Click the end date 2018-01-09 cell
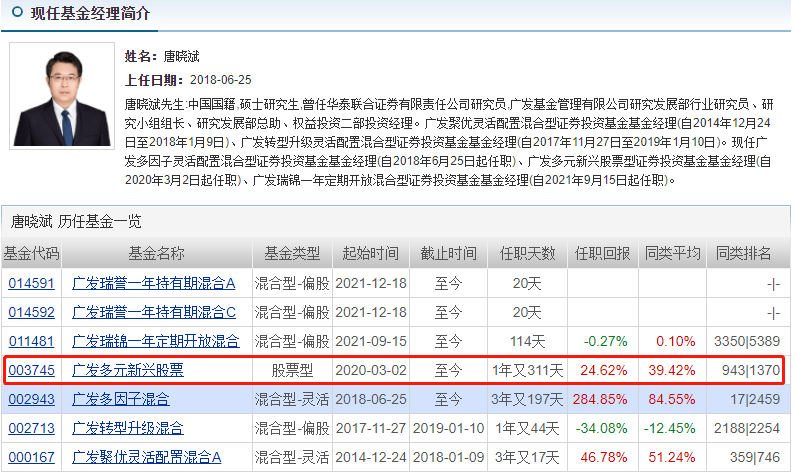The width and height of the screenshot is (796, 476). pyautogui.click(x=448, y=457)
